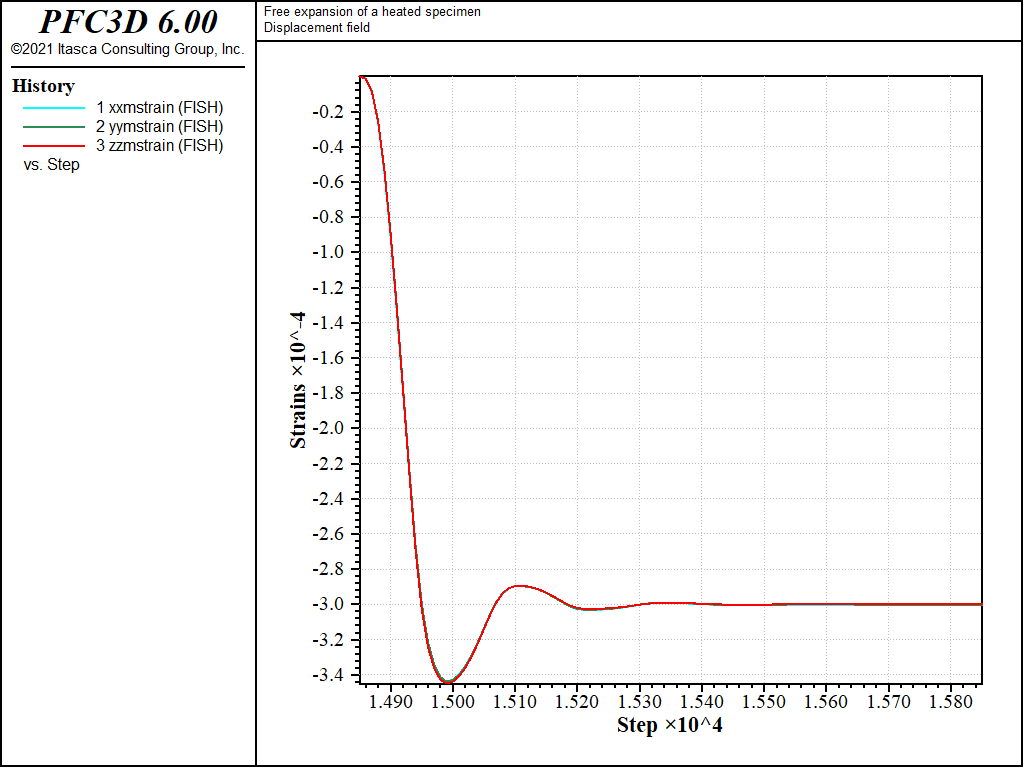Click the PFC3D 6.00 title text

point(128,22)
